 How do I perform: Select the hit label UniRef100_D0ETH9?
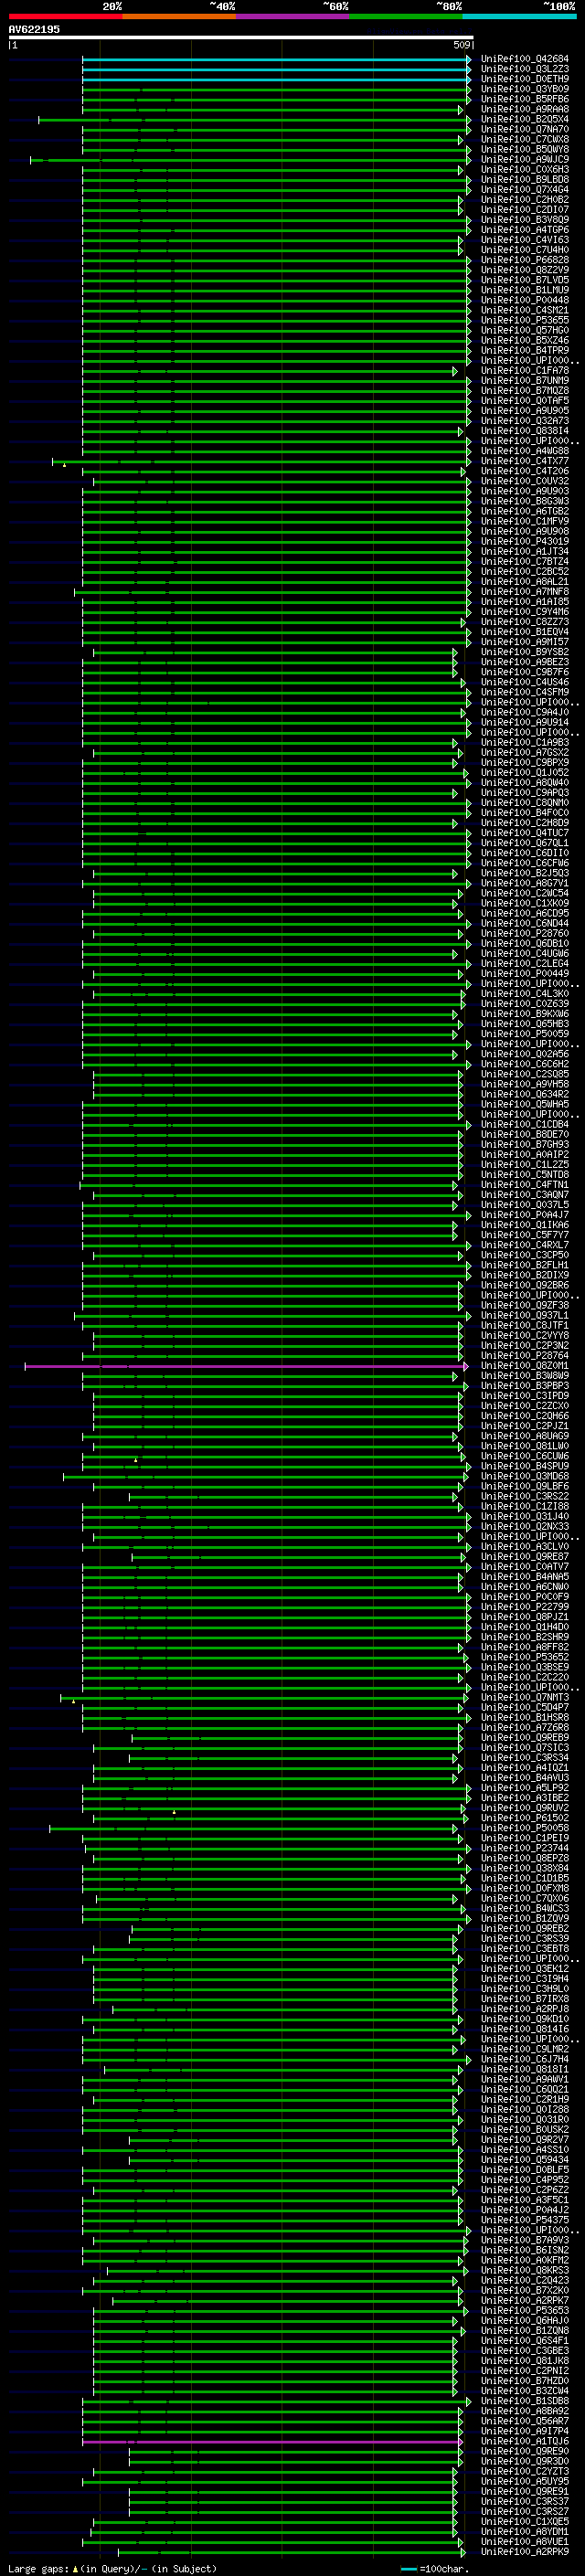[x=525, y=79]
